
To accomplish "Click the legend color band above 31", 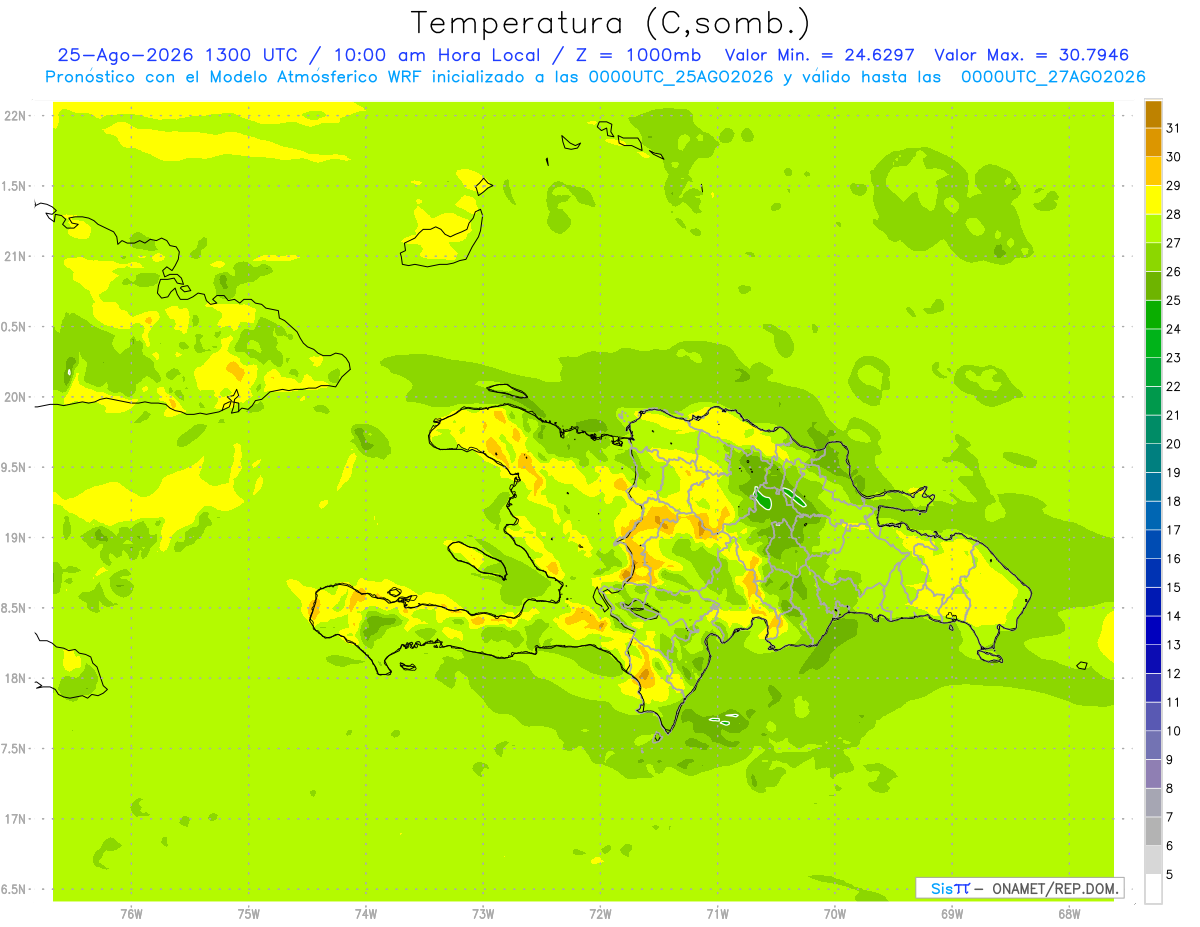I will click(1153, 114).
